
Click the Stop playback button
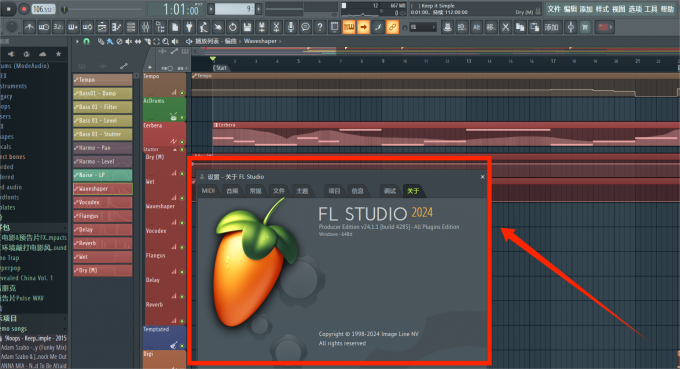pyautogui.click(x=9, y=9)
